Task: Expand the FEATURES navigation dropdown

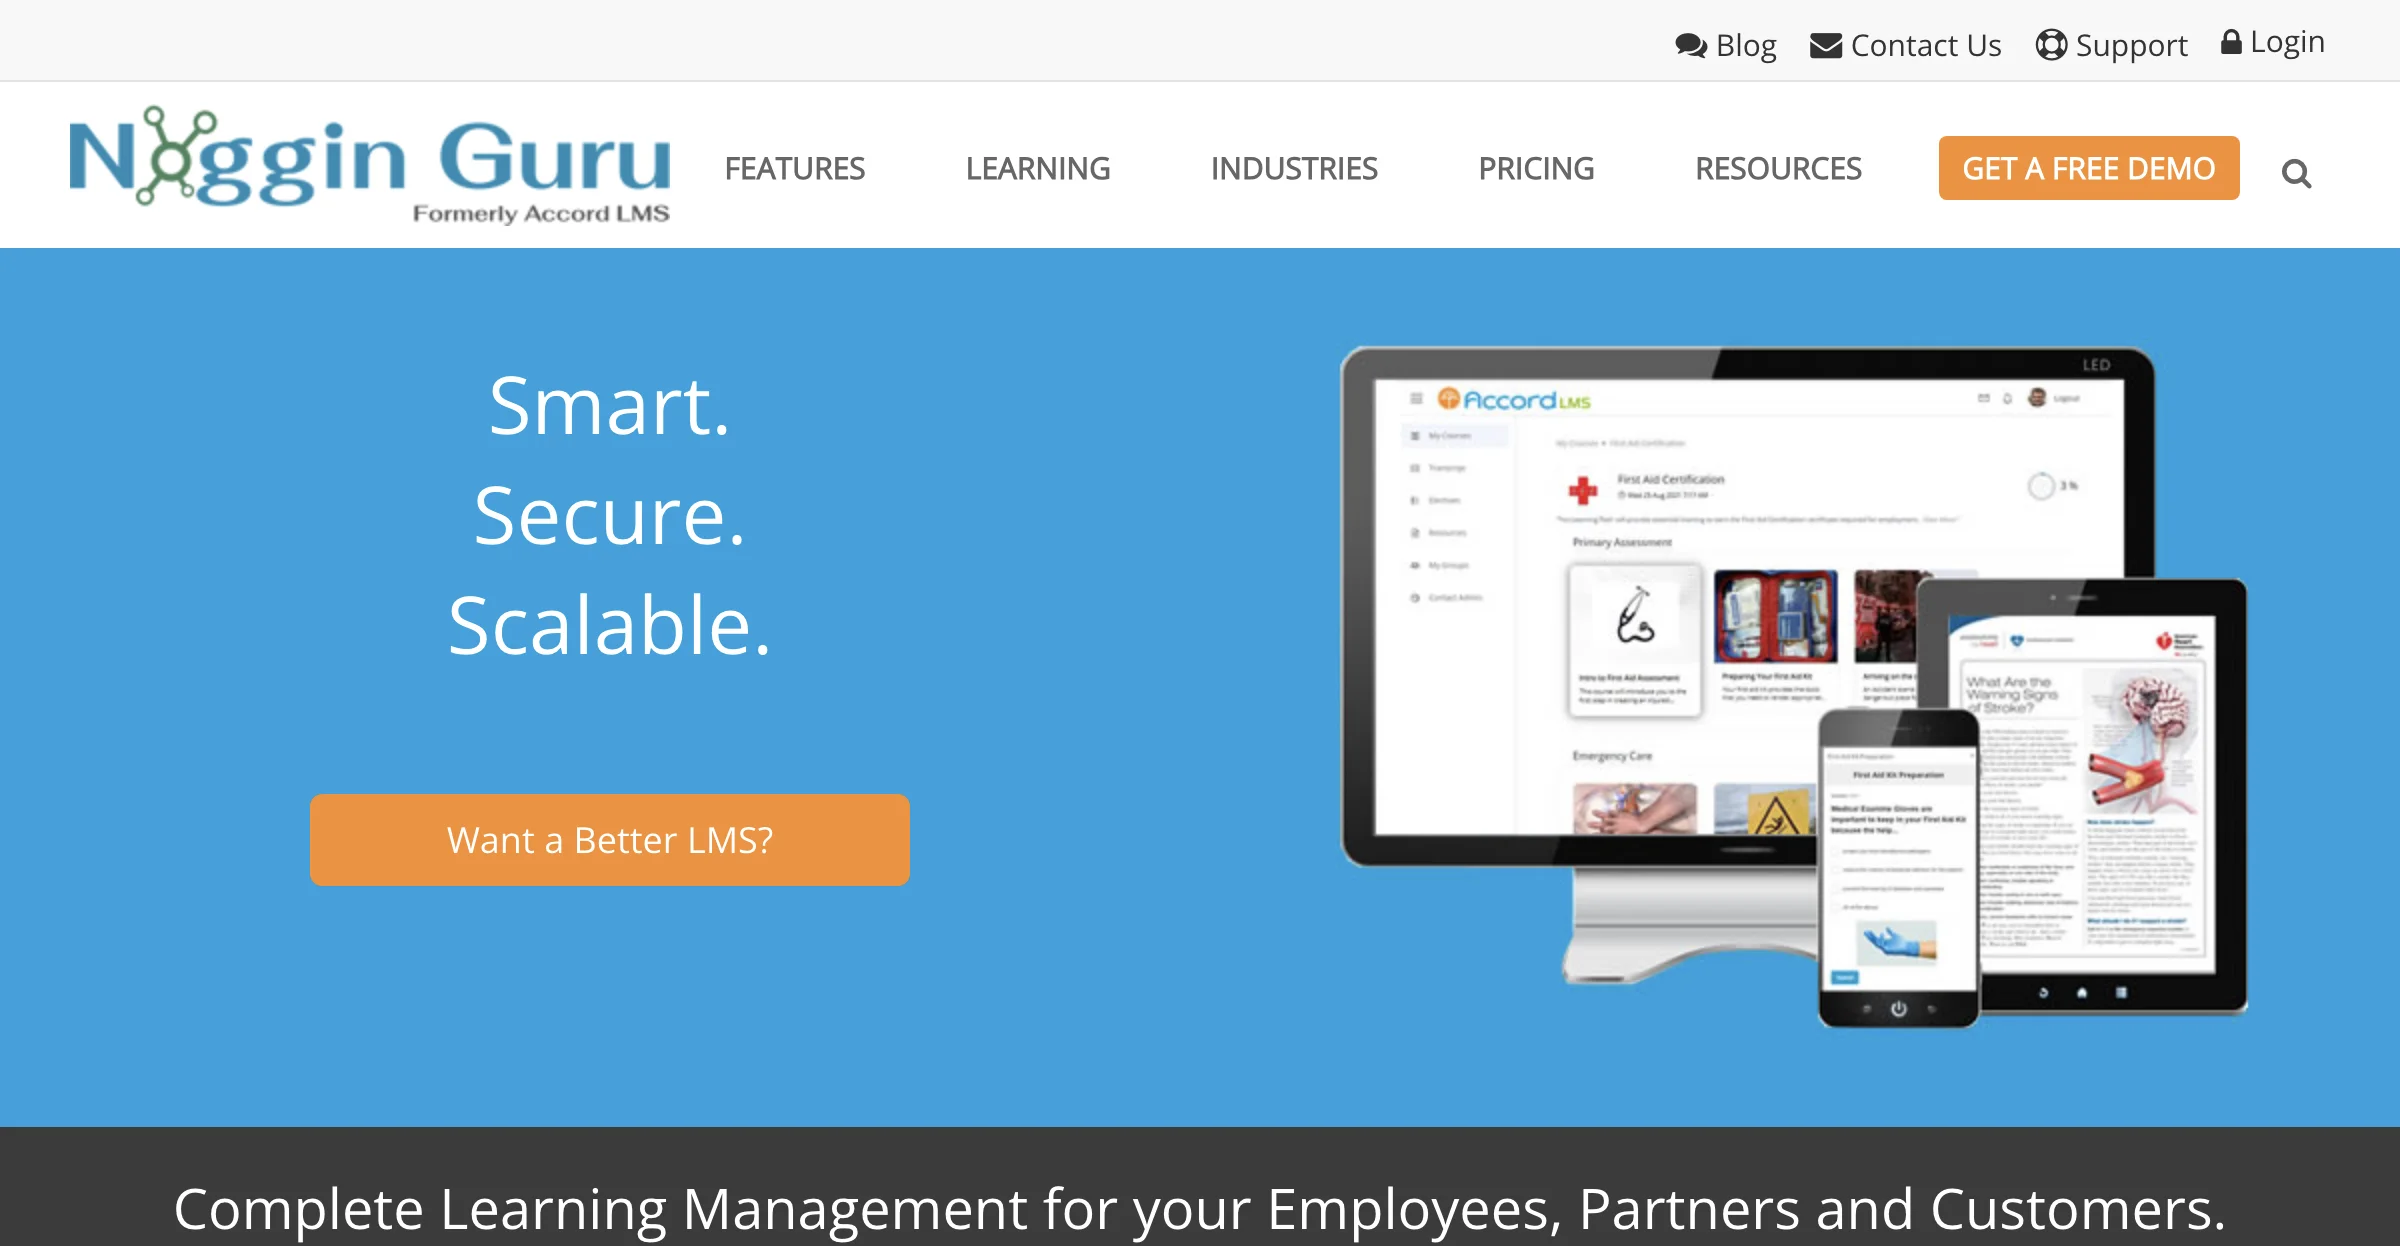Action: click(x=794, y=167)
